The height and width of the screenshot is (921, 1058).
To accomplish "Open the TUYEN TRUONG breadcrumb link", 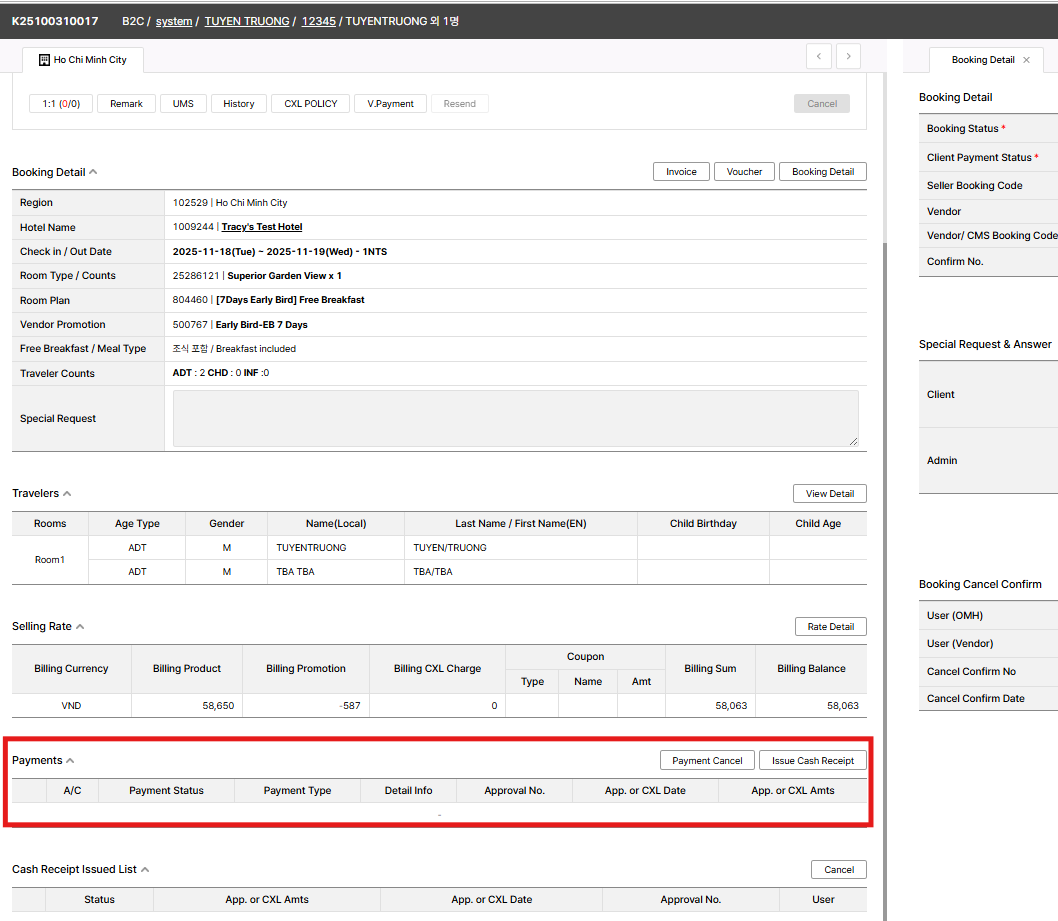I will tap(247, 21).
